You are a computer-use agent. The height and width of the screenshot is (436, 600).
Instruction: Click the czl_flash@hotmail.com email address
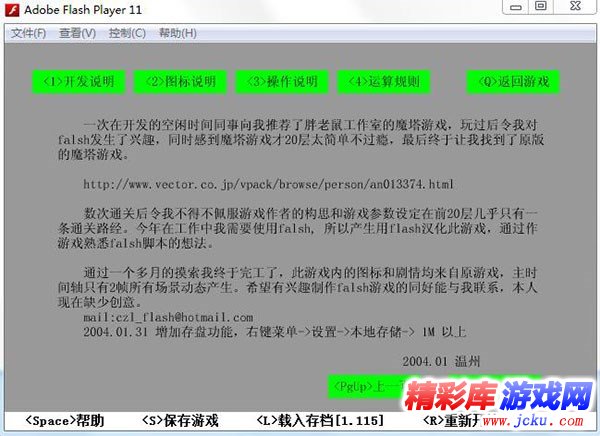168,317
